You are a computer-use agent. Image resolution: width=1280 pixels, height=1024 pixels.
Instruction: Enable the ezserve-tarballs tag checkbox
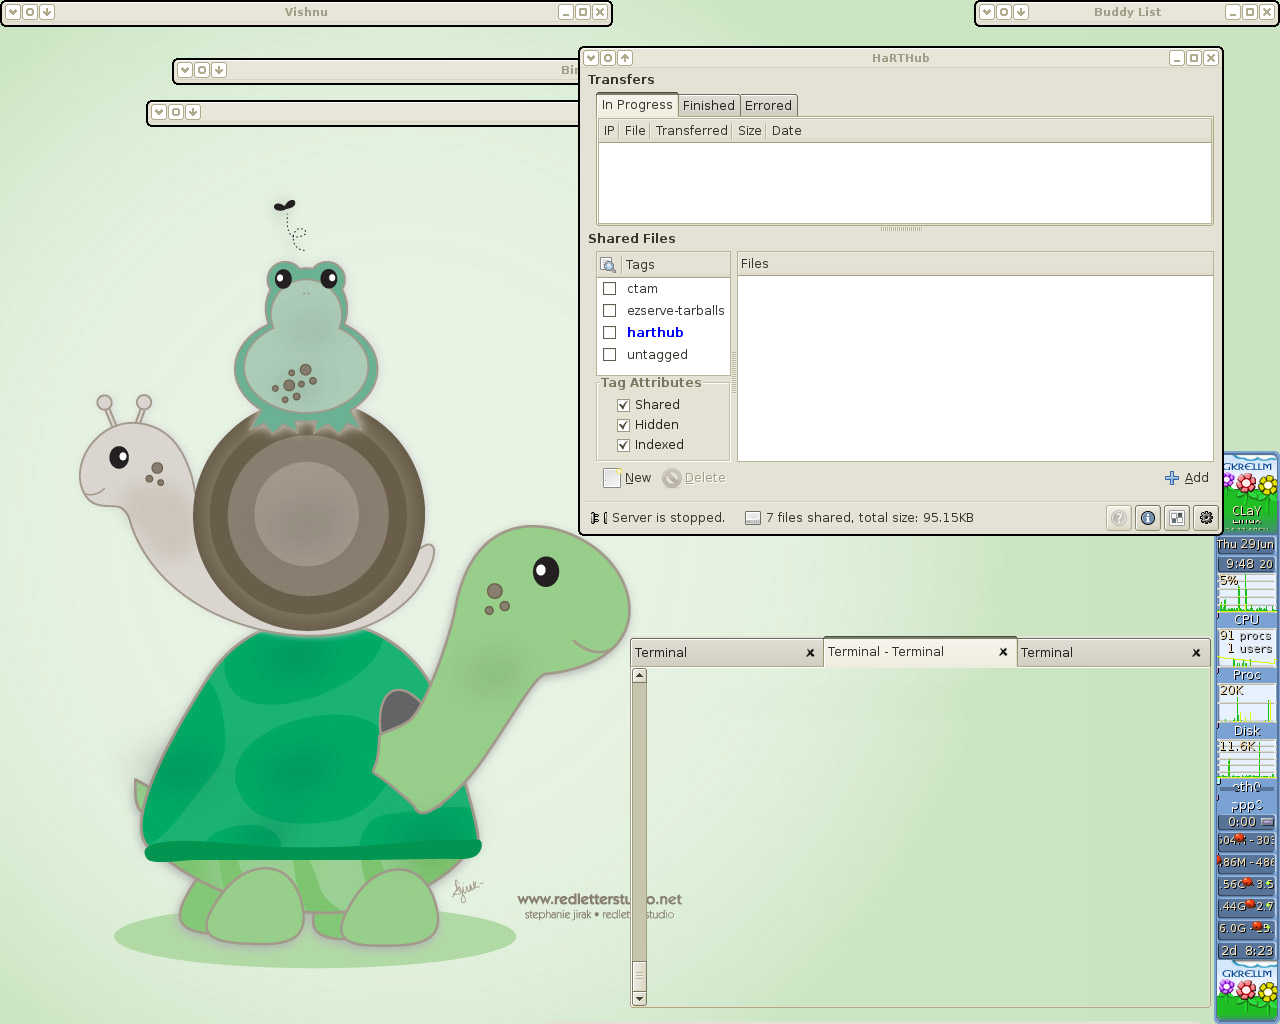pos(610,311)
